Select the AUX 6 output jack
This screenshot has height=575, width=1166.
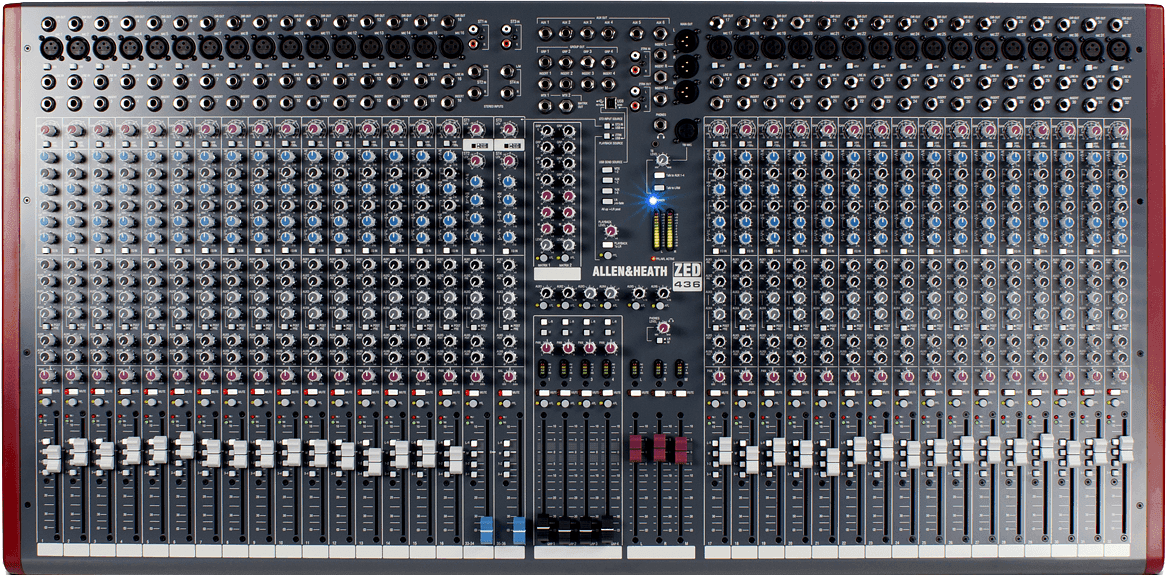click(x=660, y=33)
